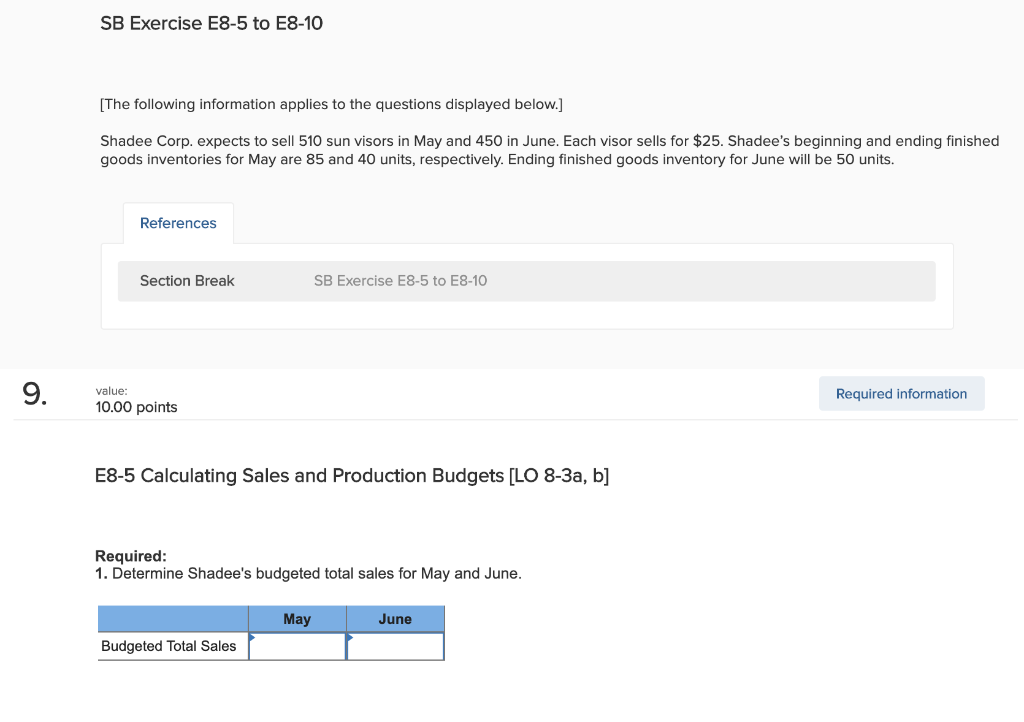1024x722 pixels.
Task: Click the gray SB Exercise E8-5 to E8-10 reference text
Action: [x=400, y=281]
